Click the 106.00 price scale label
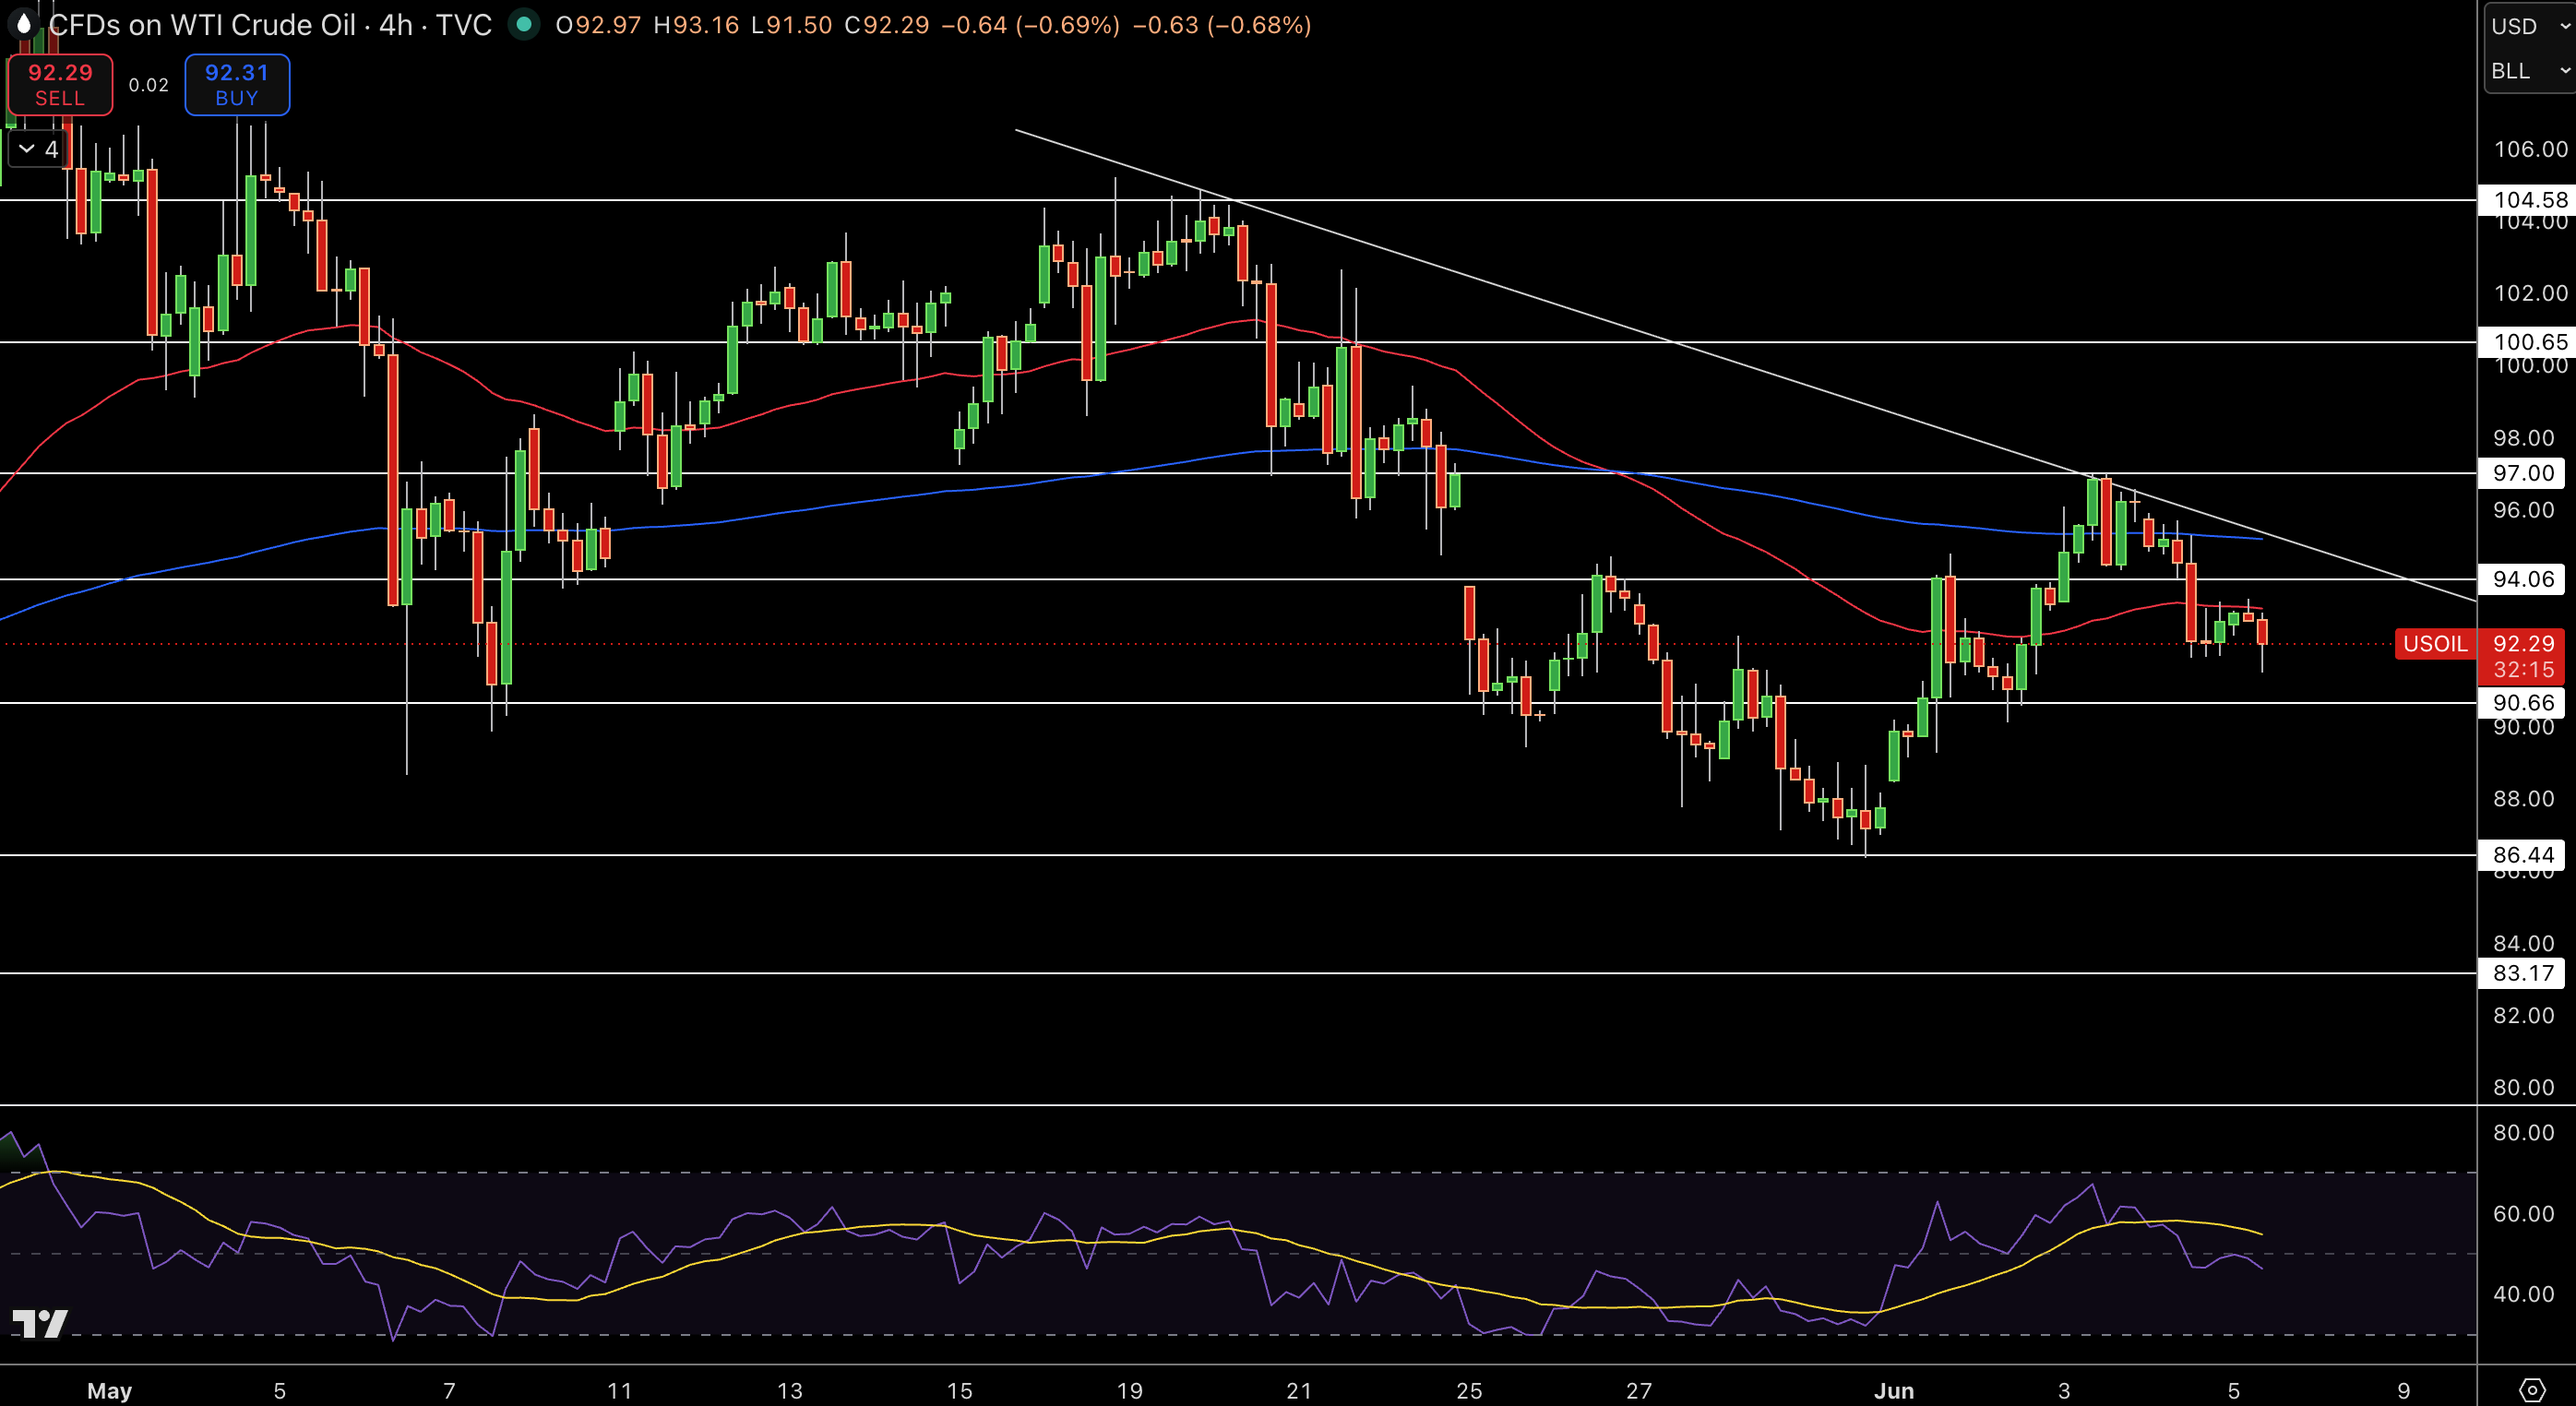Image resolution: width=2576 pixels, height=1406 pixels. (x=2530, y=149)
